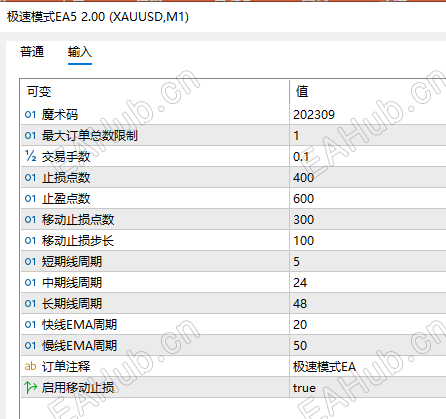The height and width of the screenshot is (419, 446).
Task: Select the 中期线周期 parameter name
Action: pos(72,283)
